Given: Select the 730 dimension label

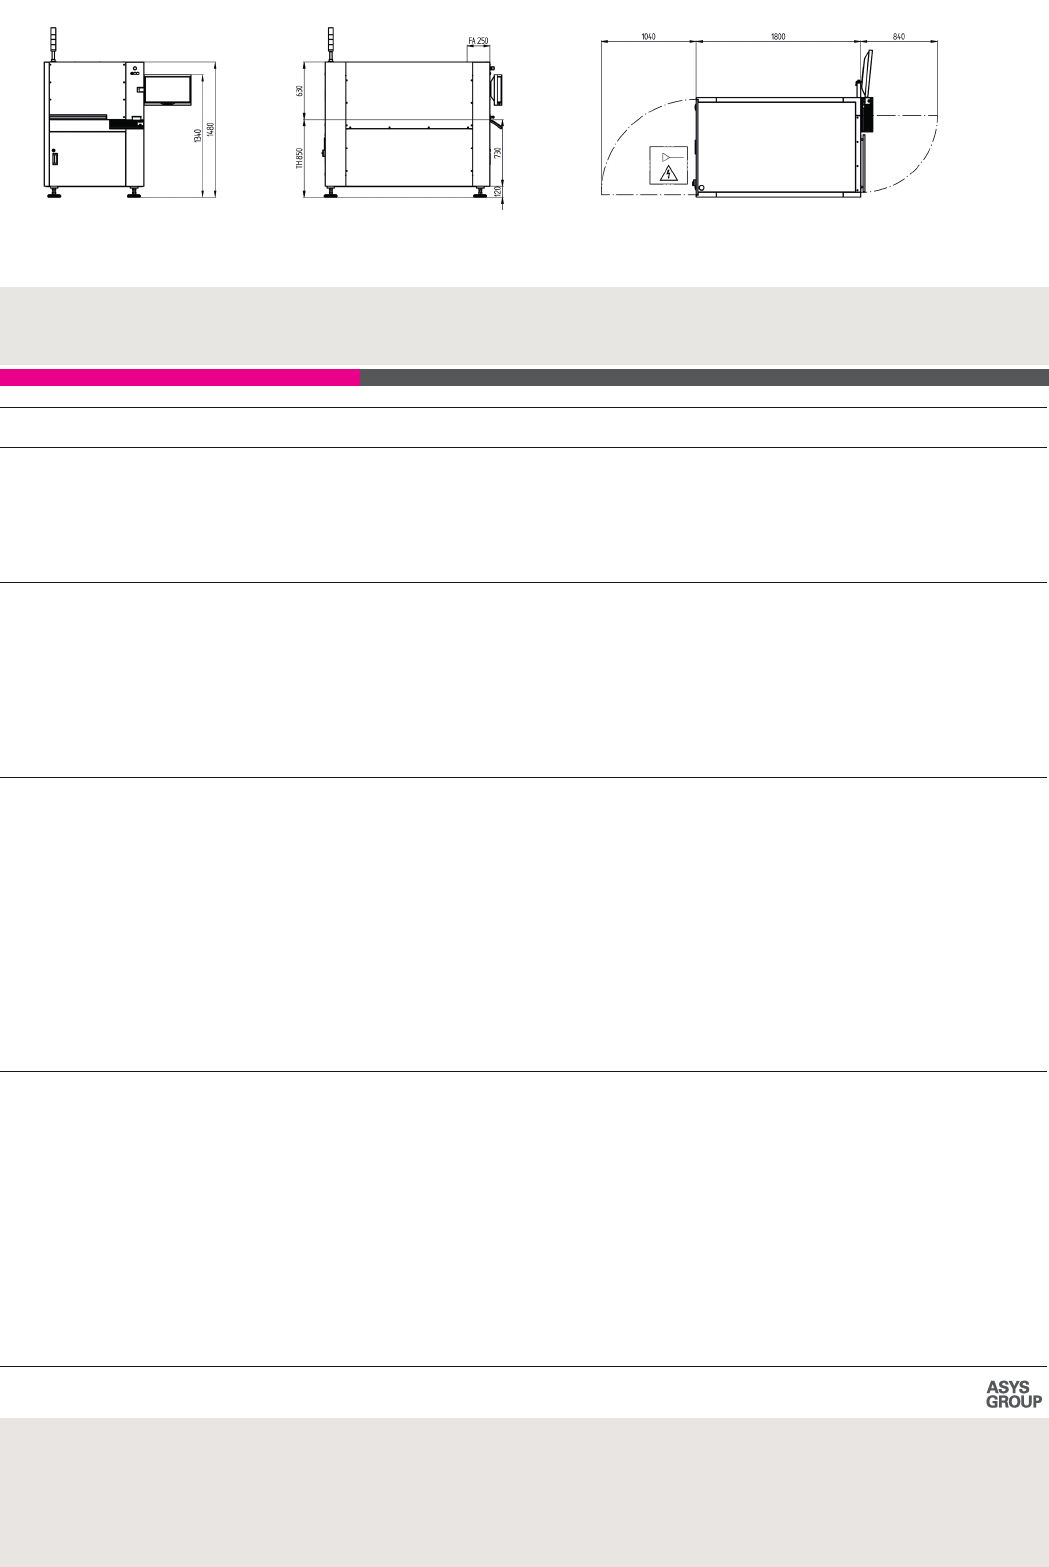Looking at the screenshot, I should coord(497,153).
